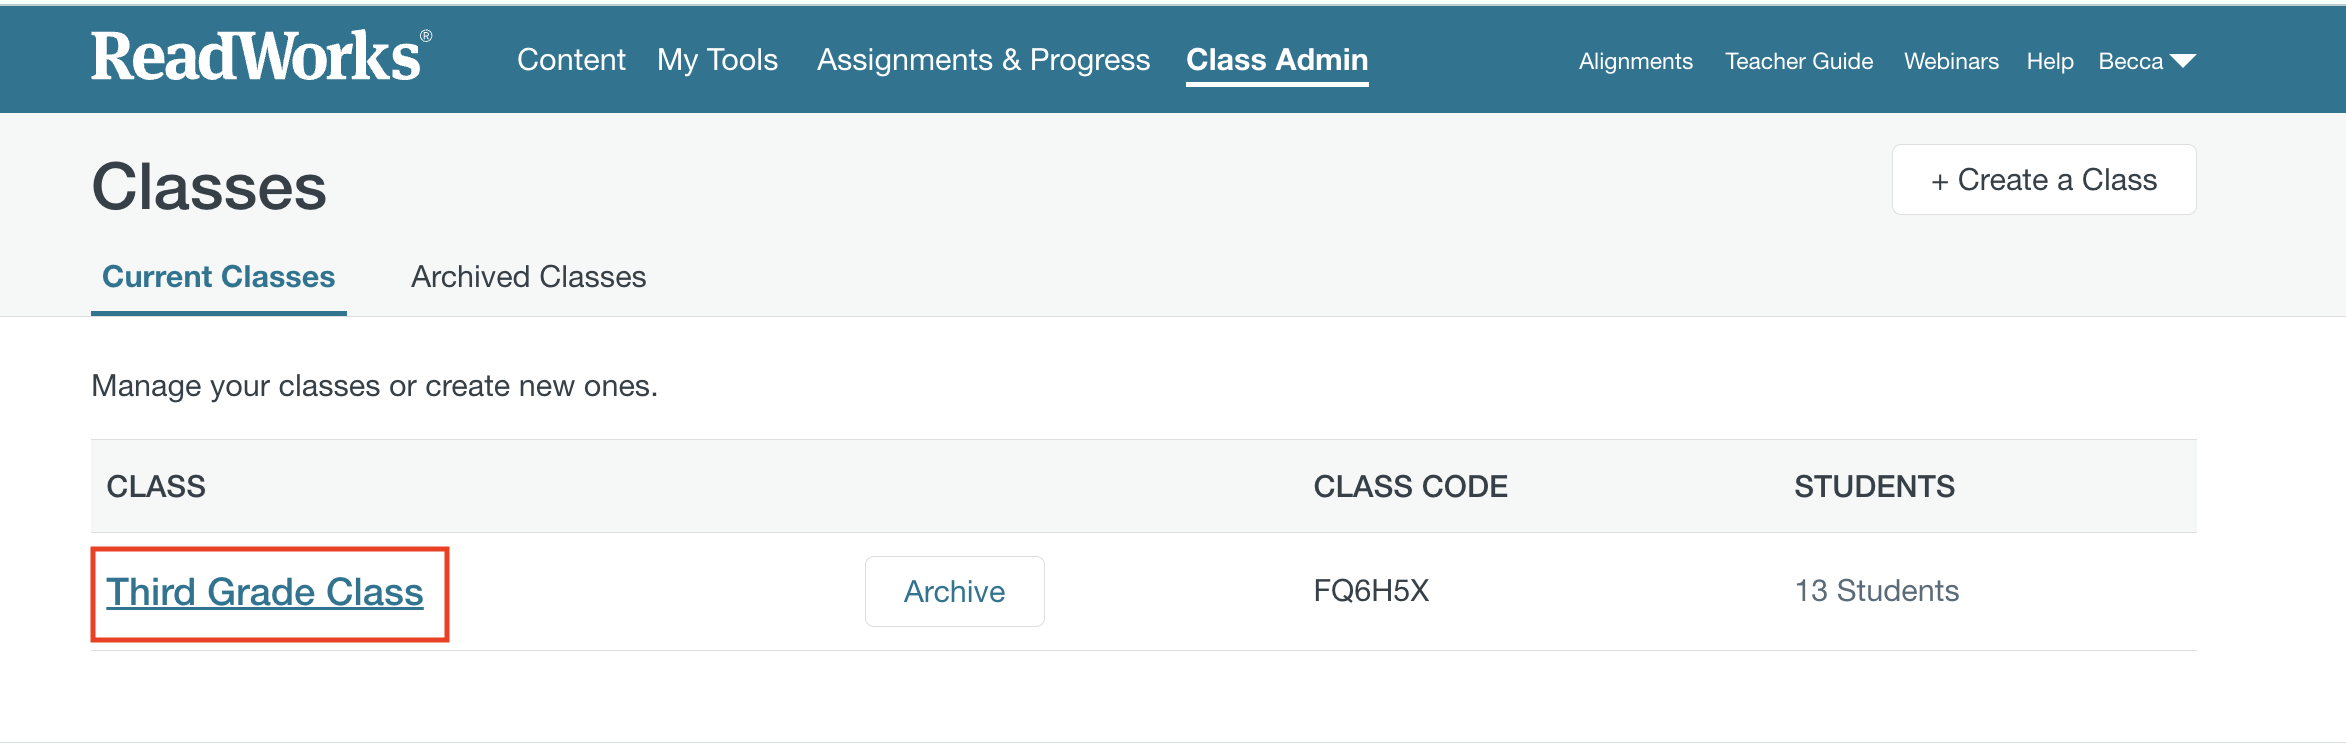View the 13 Students list
The image size is (2346, 748).
(x=1876, y=591)
